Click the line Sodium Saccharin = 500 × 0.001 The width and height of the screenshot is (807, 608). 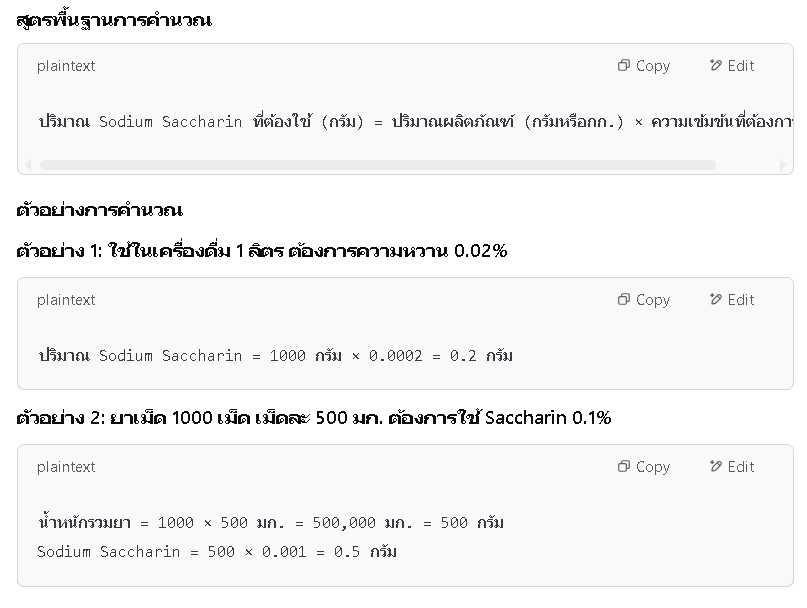click(217, 552)
